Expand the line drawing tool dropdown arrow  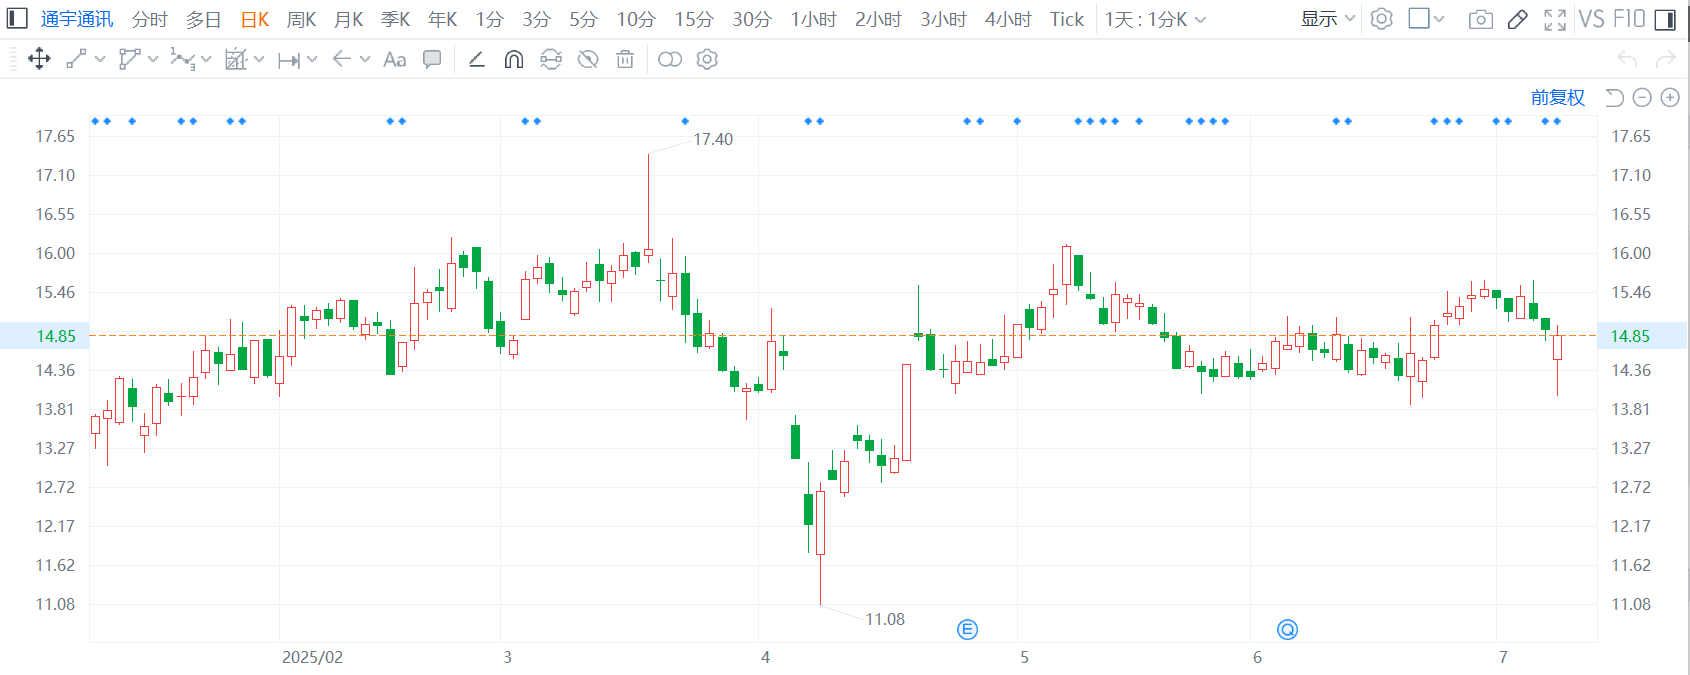click(x=100, y=60)
